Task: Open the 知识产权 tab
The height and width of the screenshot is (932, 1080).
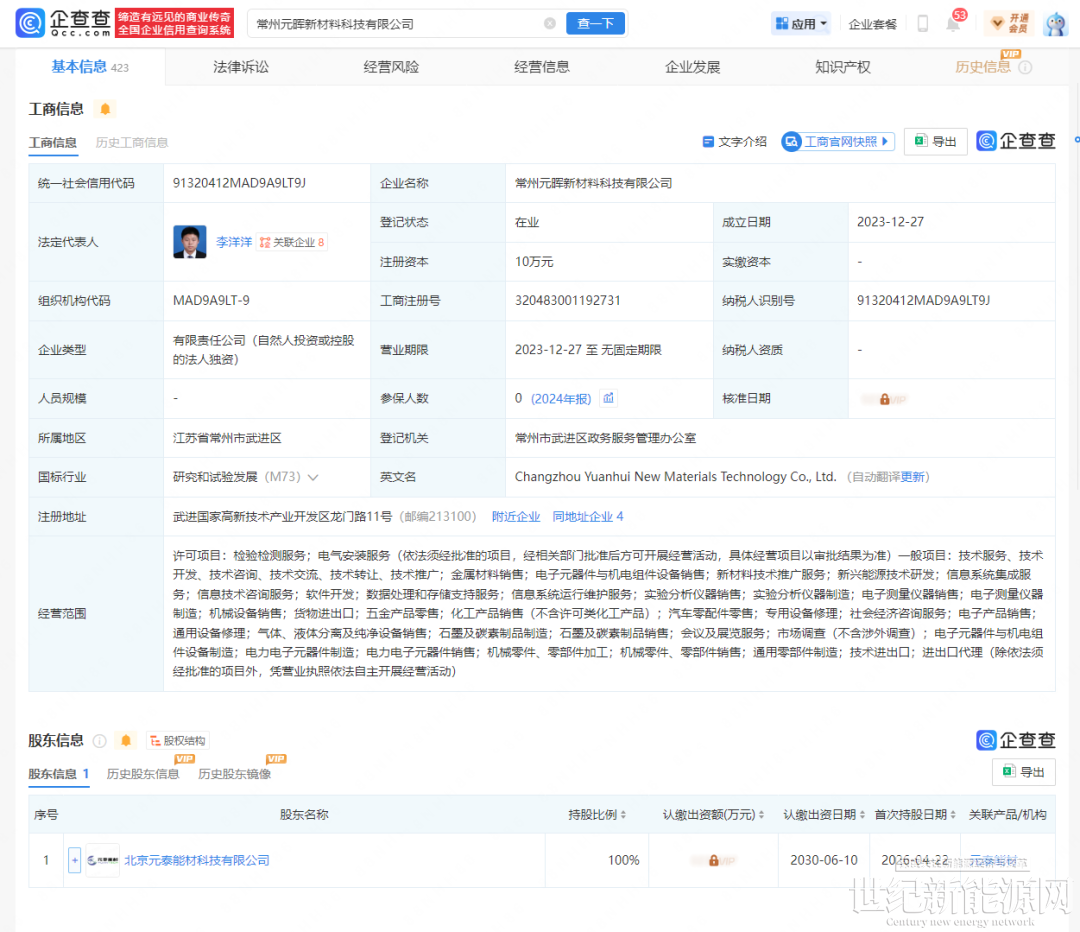Action: coord(843,67)
